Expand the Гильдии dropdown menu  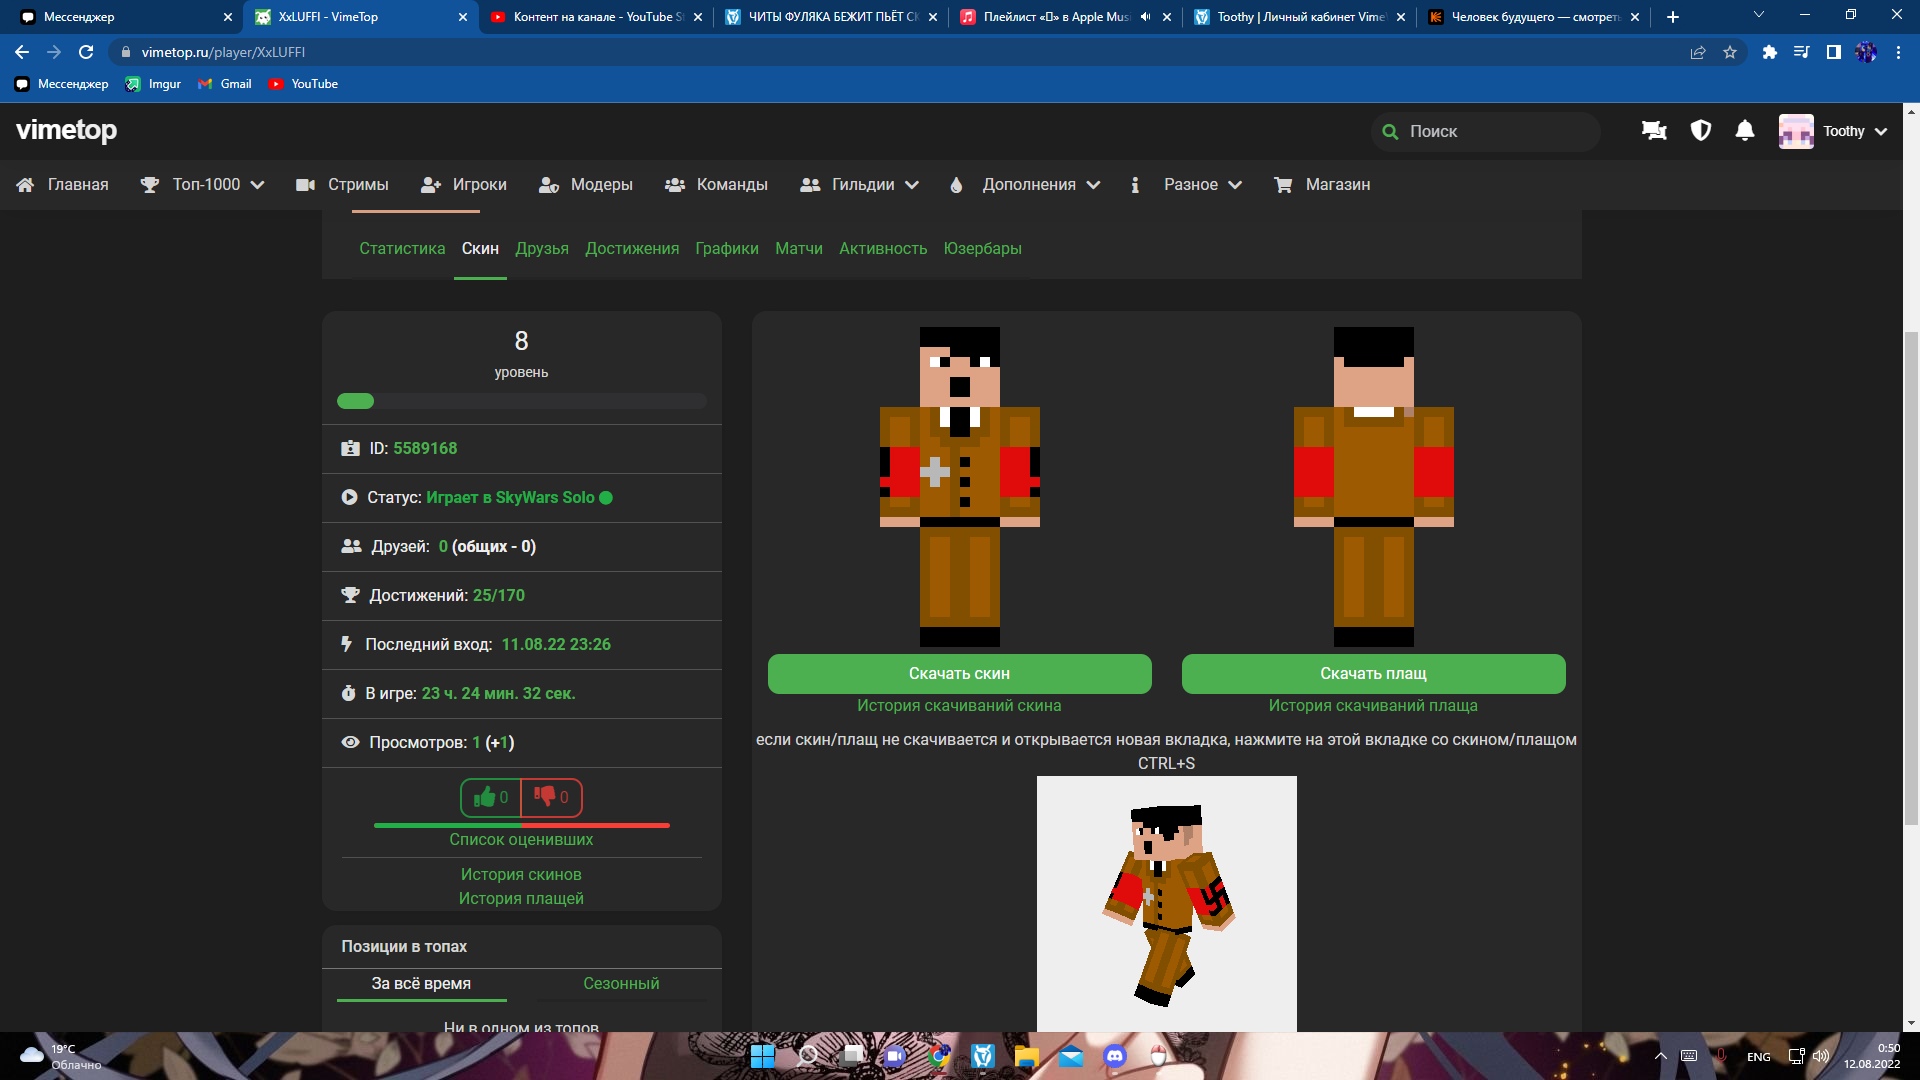[x=860, y=185]
